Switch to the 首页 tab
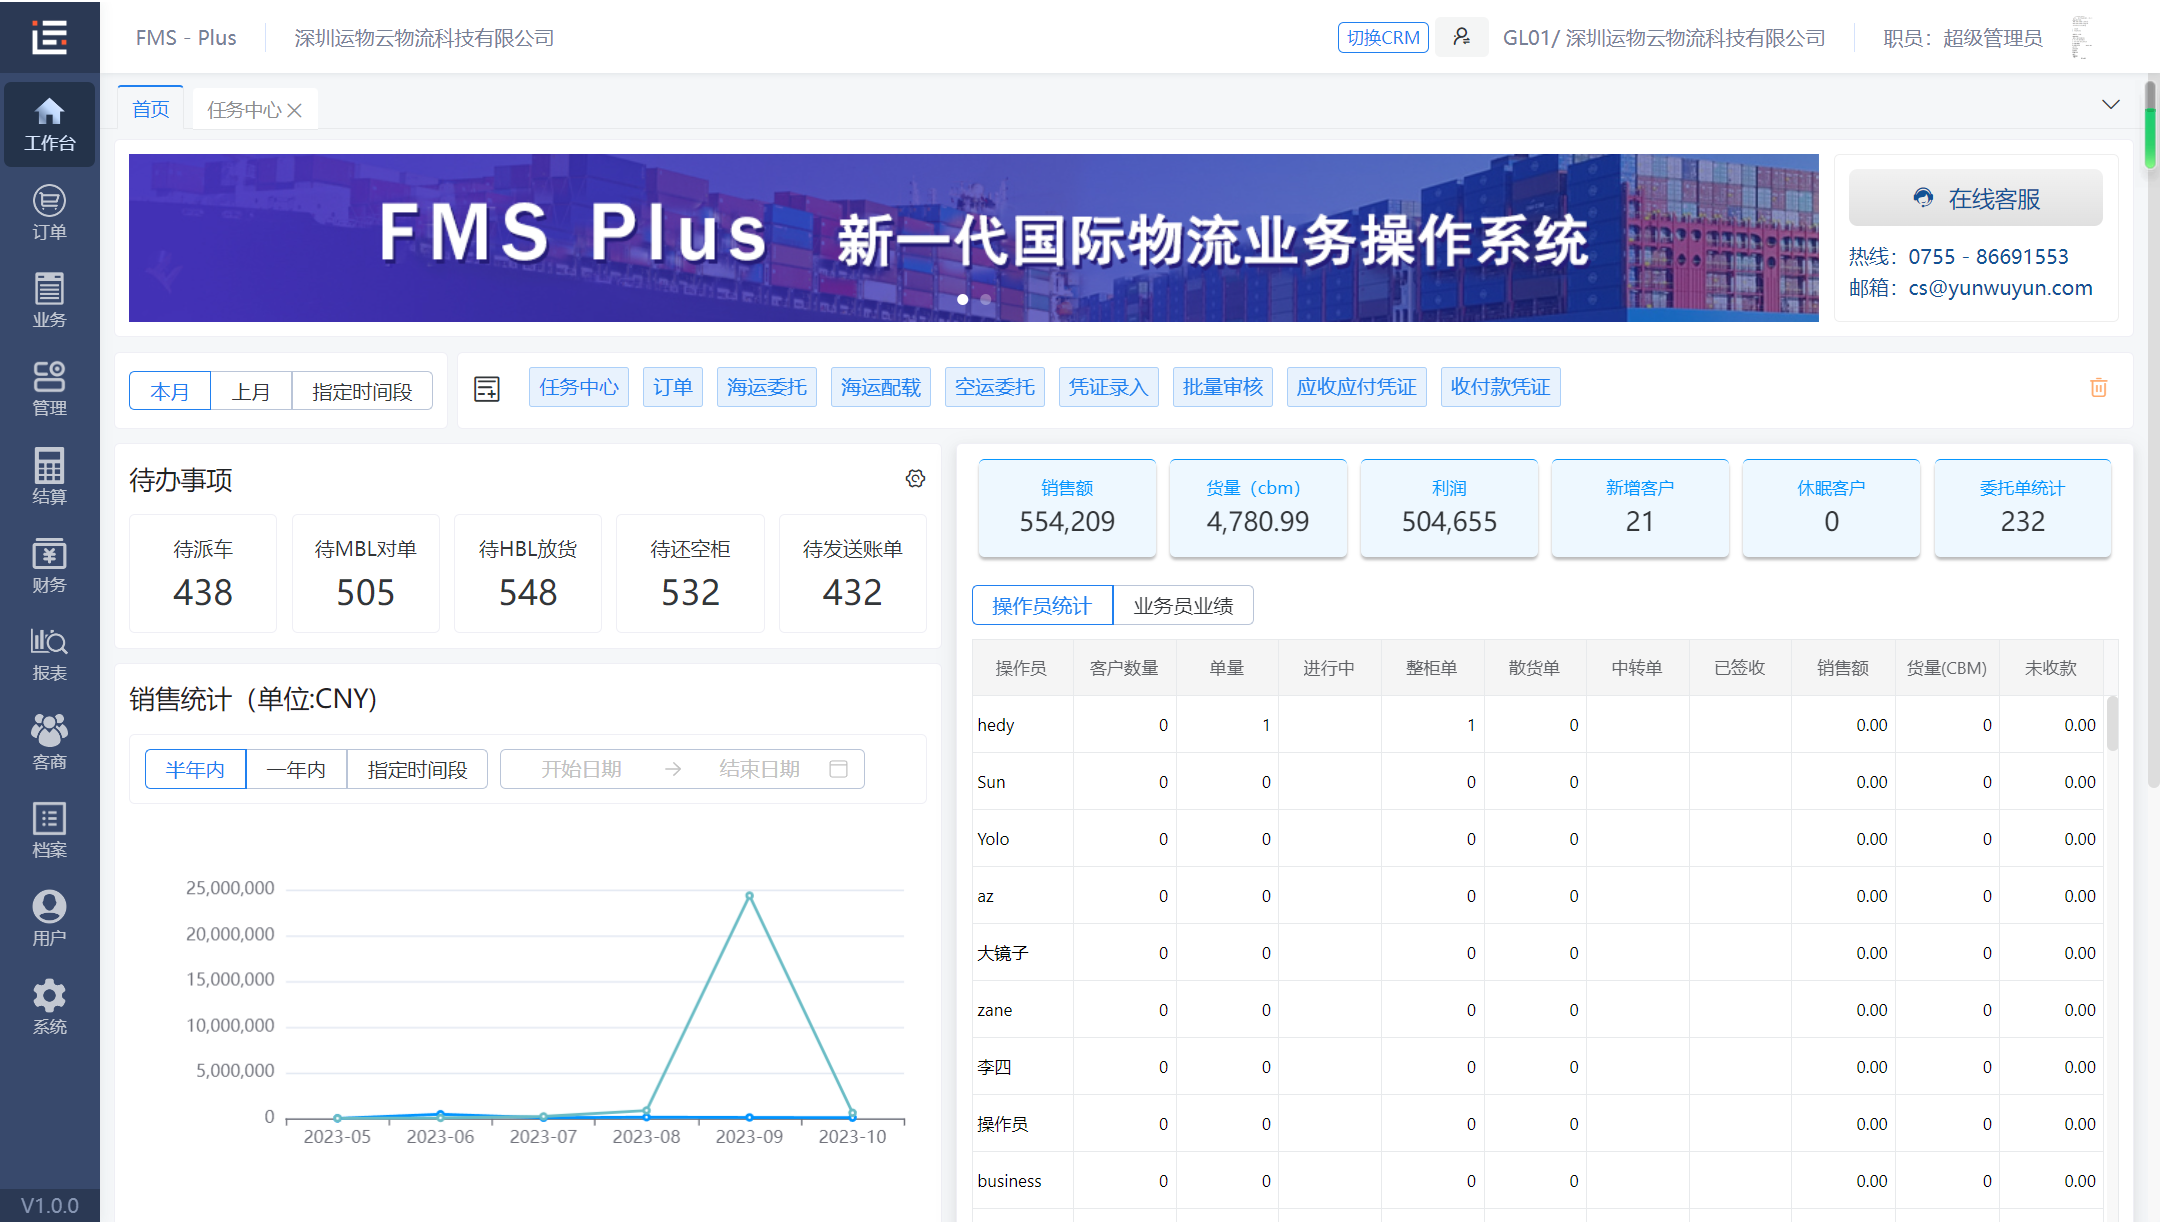 (151, 109)
